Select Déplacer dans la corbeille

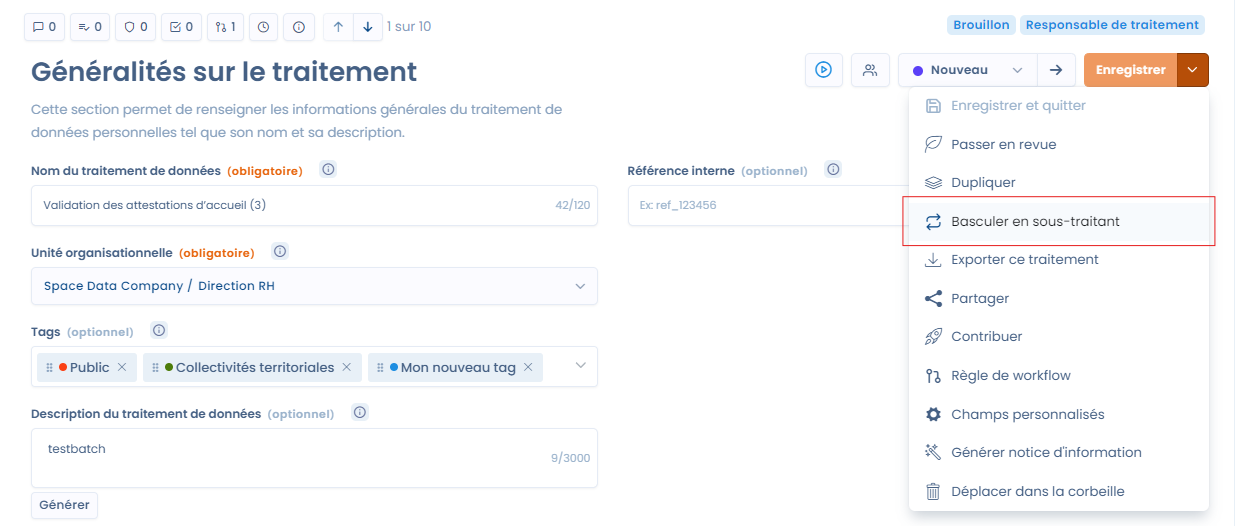pyautogui.click(x=1037, y=491)
